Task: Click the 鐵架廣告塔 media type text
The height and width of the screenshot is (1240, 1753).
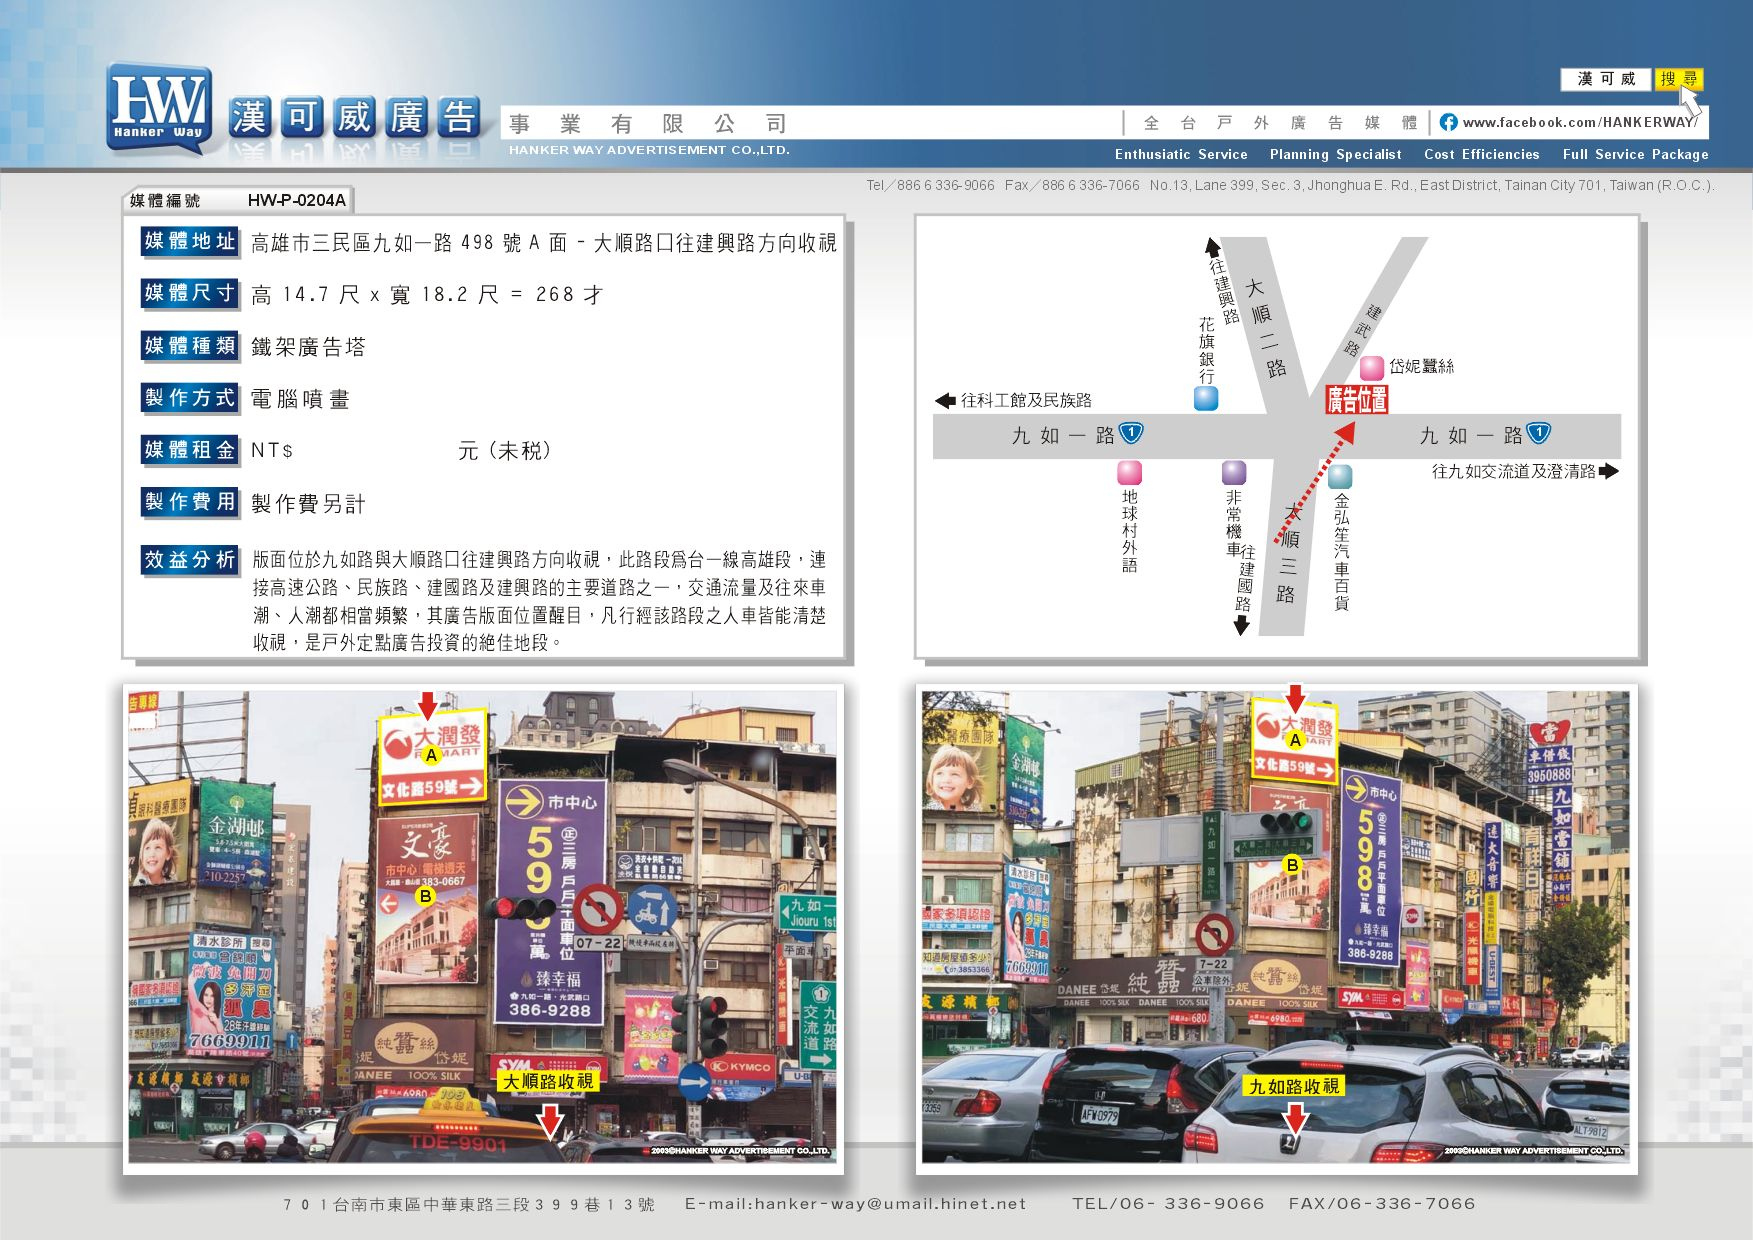Action: tap(308, 347)
